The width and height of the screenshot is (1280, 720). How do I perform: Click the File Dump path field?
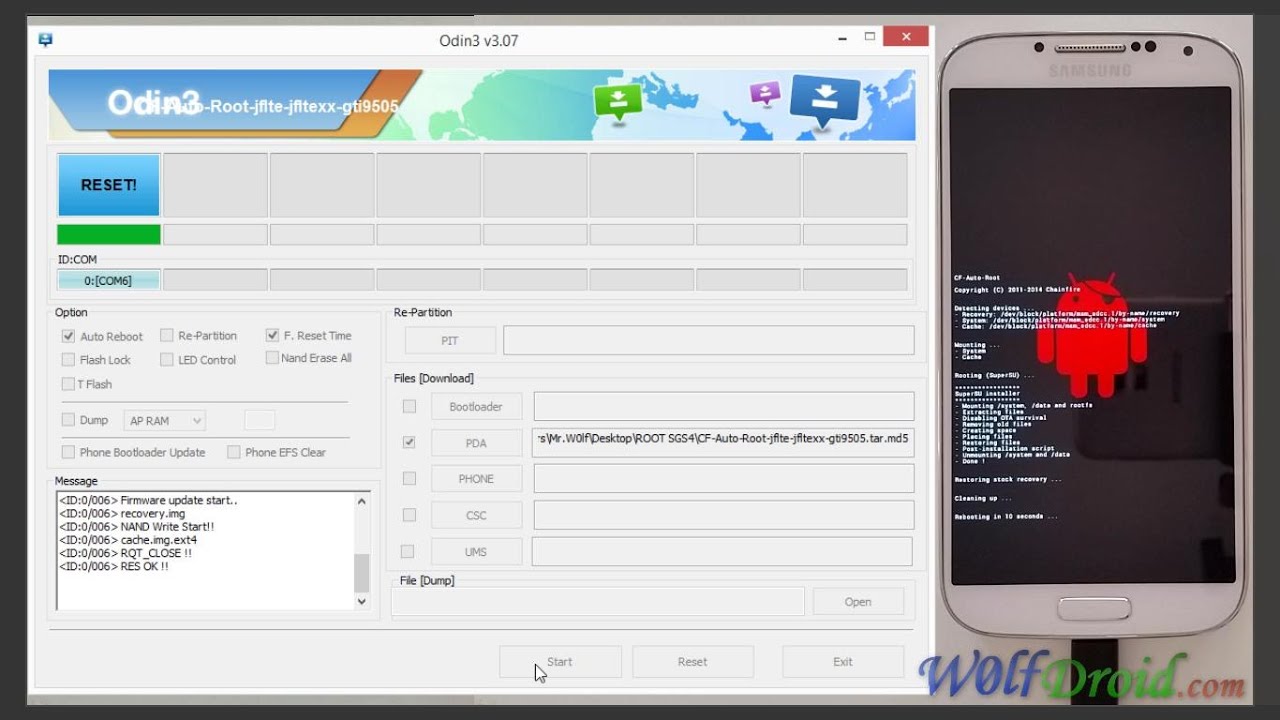[x=598, y=601]
